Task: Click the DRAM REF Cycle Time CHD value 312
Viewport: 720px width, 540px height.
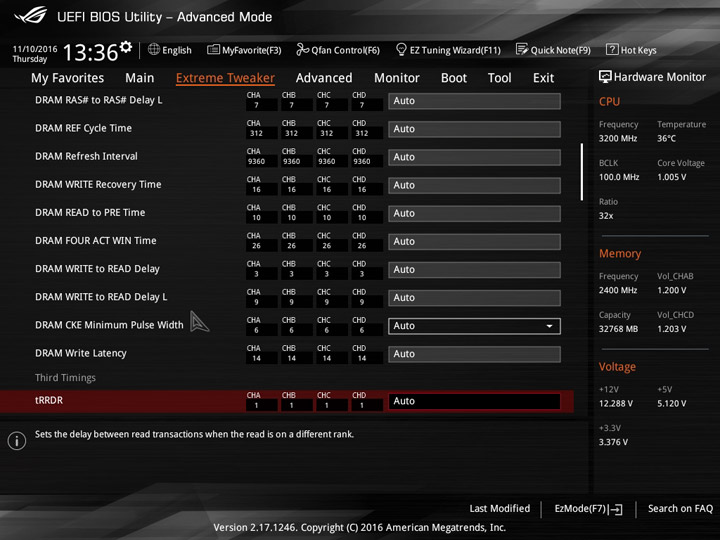Action: [362, 133]
